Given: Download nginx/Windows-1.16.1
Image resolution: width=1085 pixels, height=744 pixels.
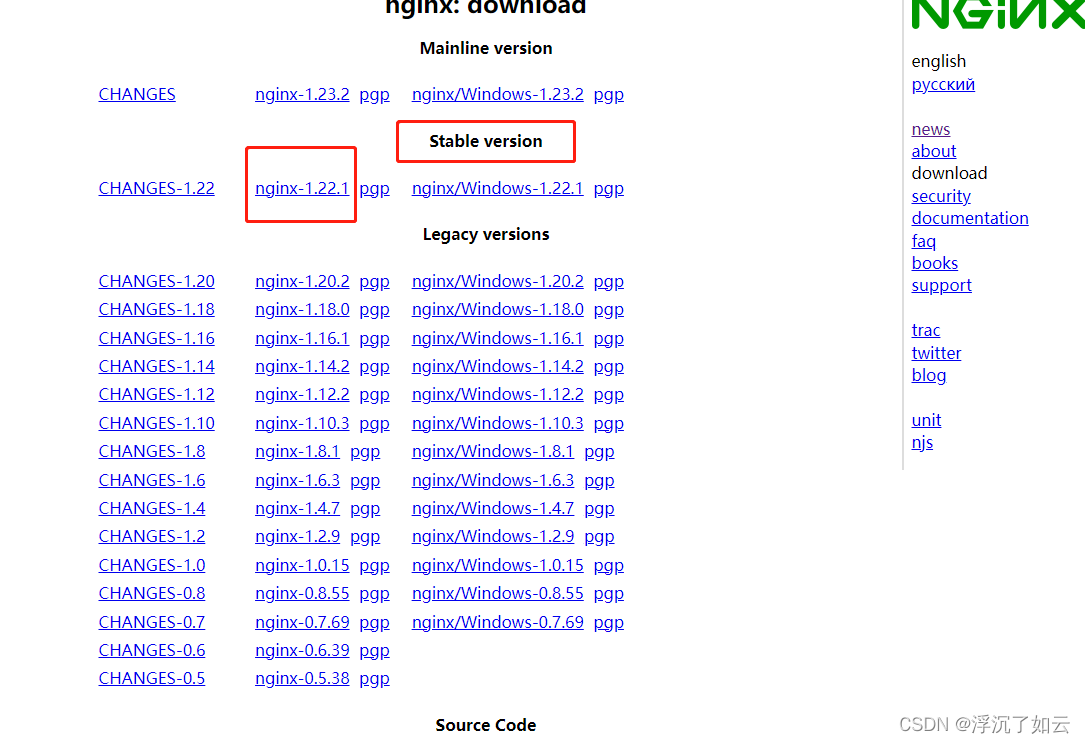Looking at the screenshot, I should (x=498, y=338).
